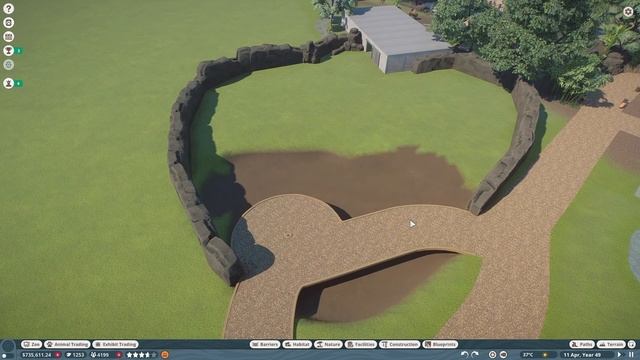
Task: Open the chess-piece icon at the bottom of the sidebar
Action: click(x=8, y=83)
